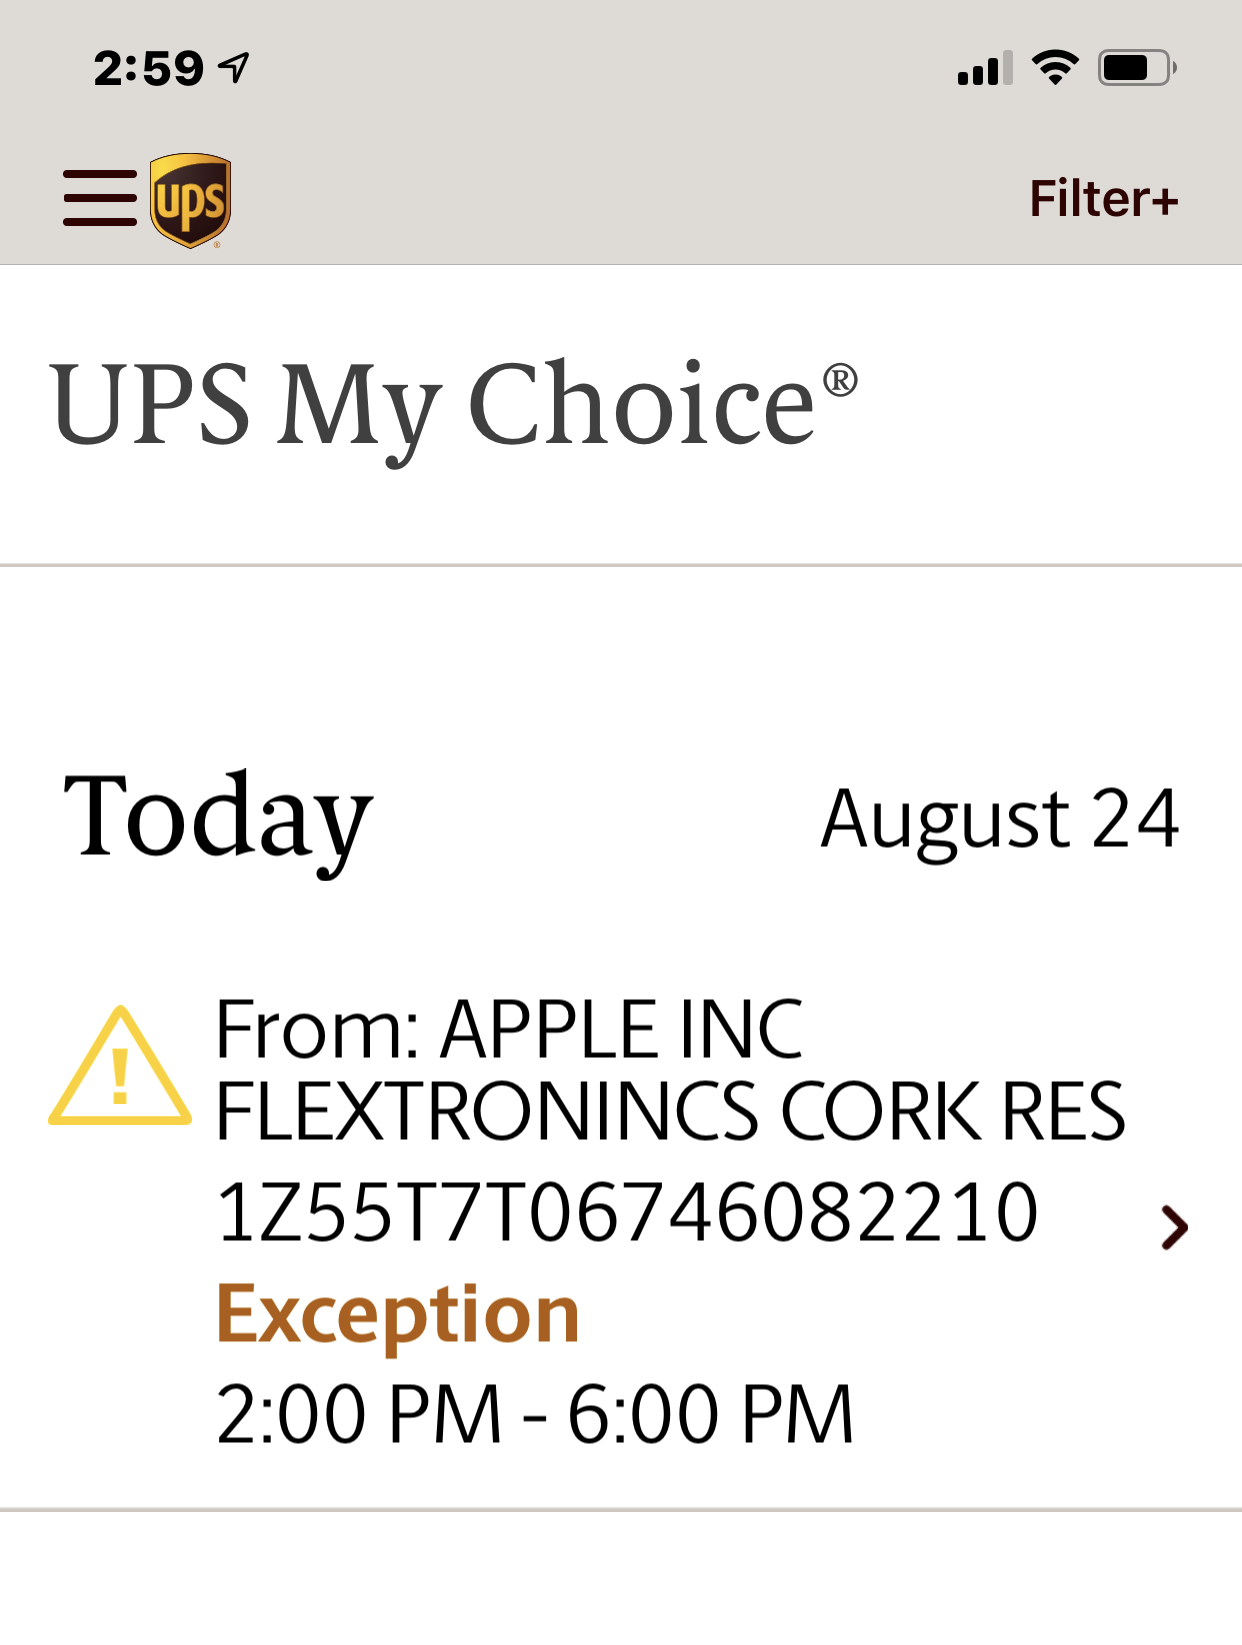This screenshot has height=1645, width=1242.
Task: Tap the UPS My Choice title
Action: [x=432, y=405]
